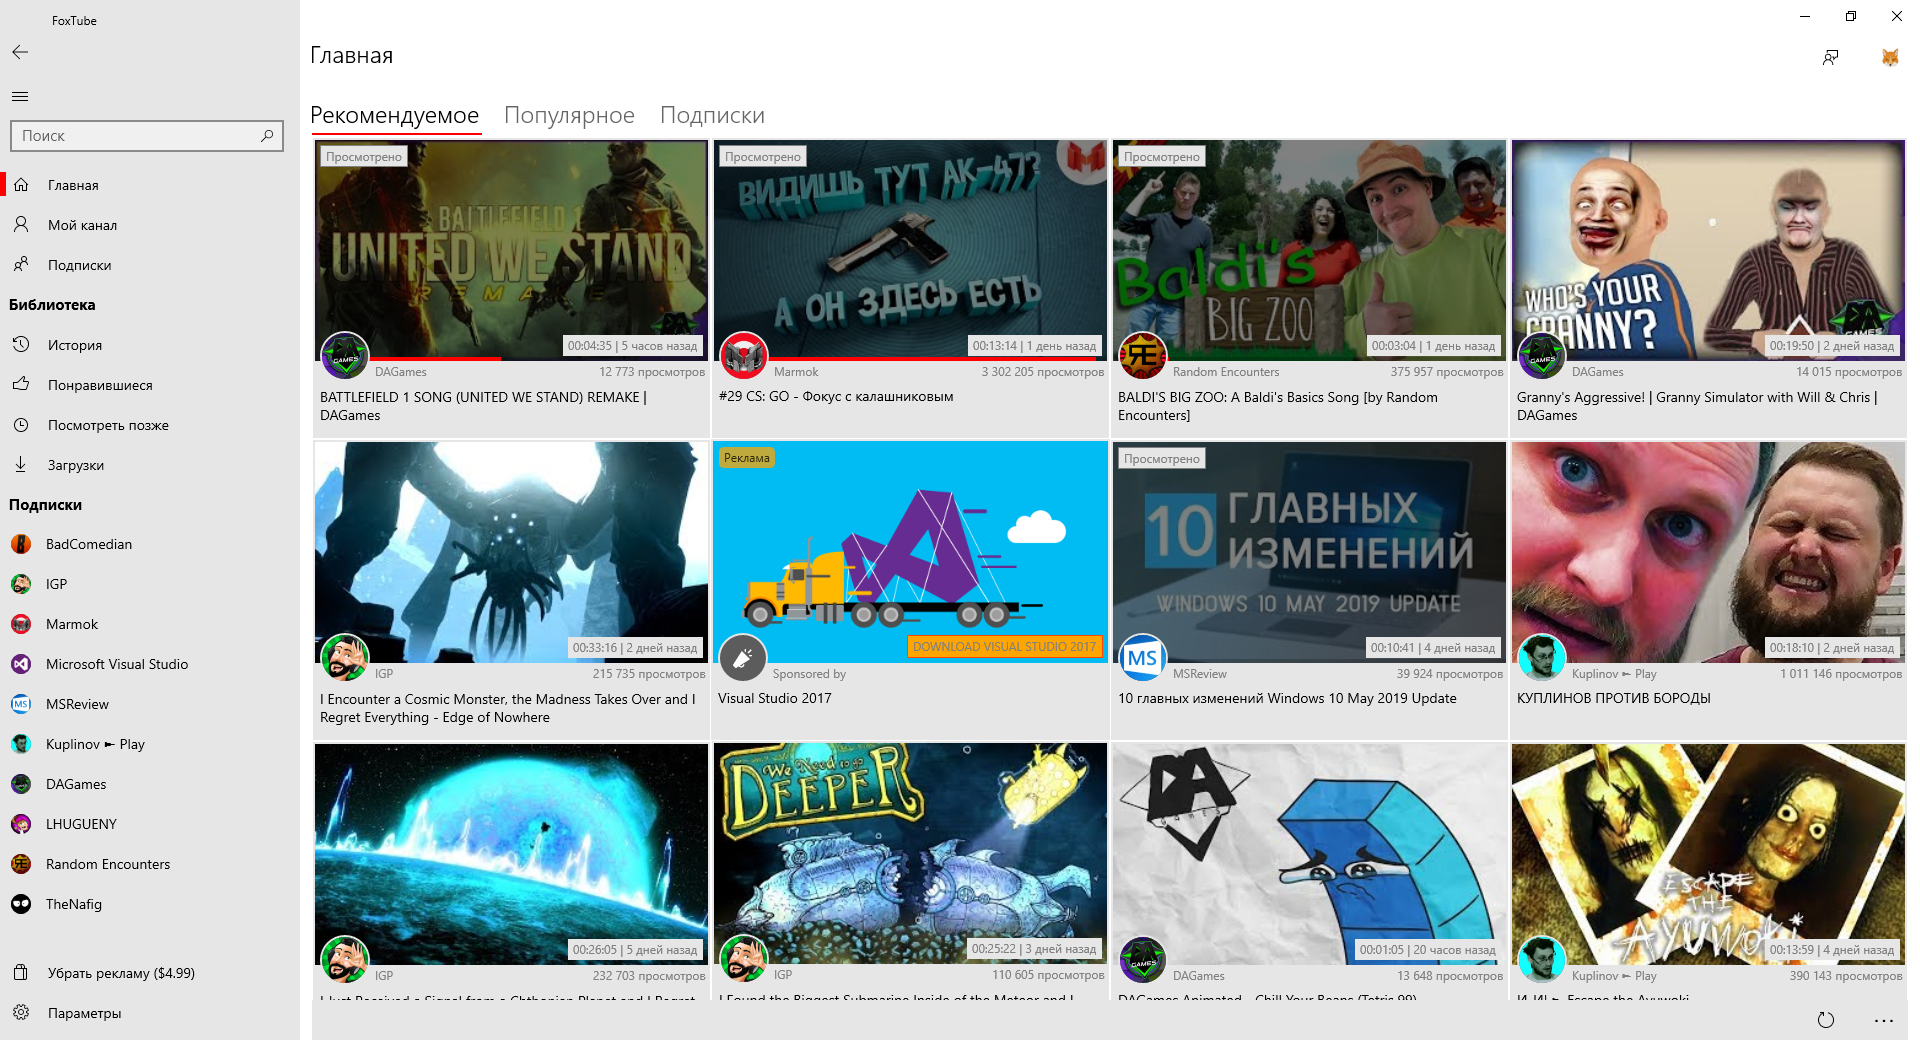Click the feedback icon in header
The image size is (1920, 1040).
click(1830, 57)
